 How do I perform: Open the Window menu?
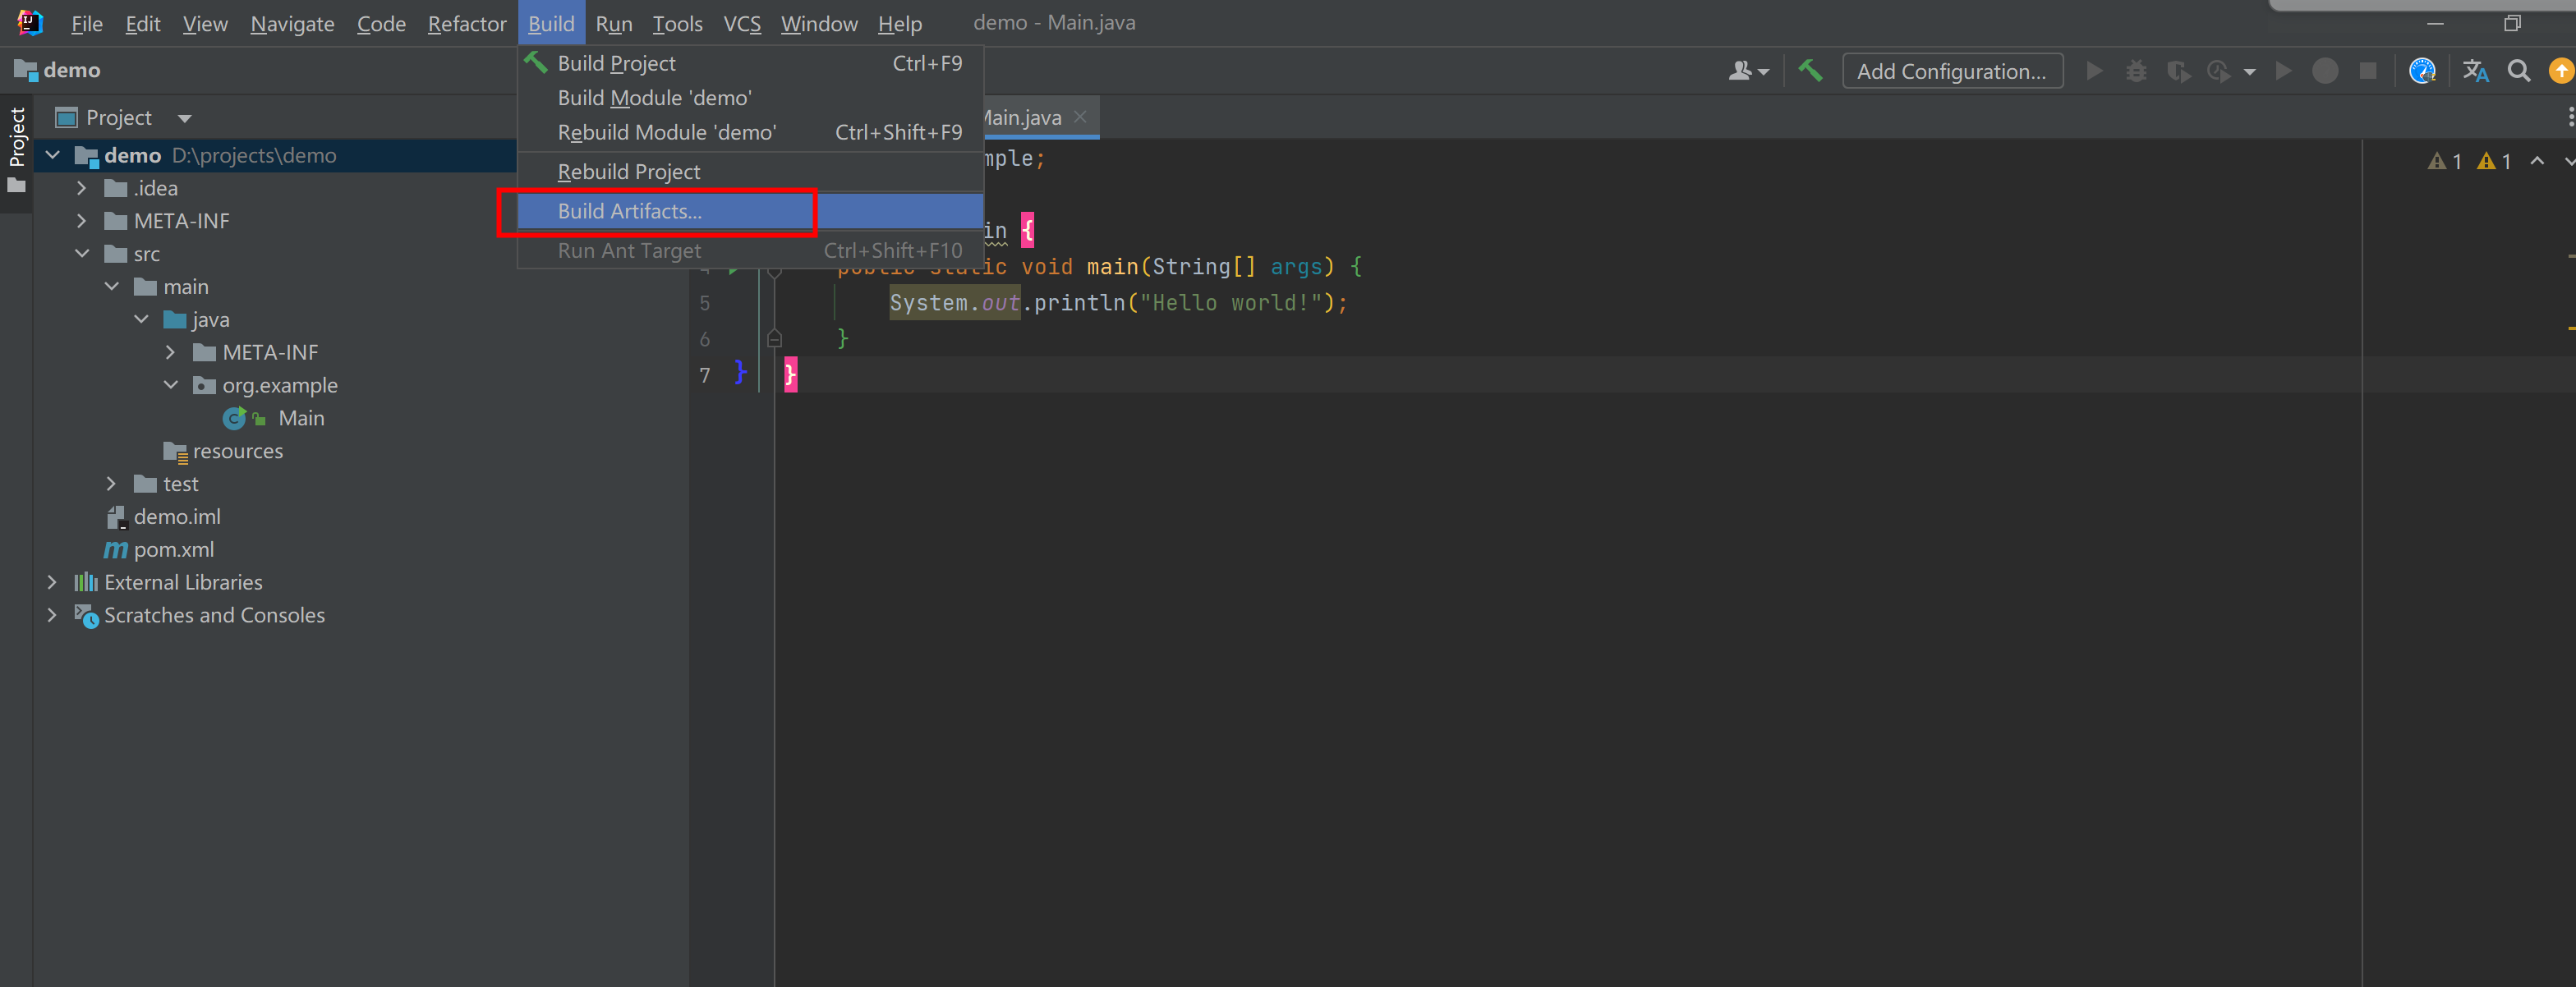click(819, 23)
